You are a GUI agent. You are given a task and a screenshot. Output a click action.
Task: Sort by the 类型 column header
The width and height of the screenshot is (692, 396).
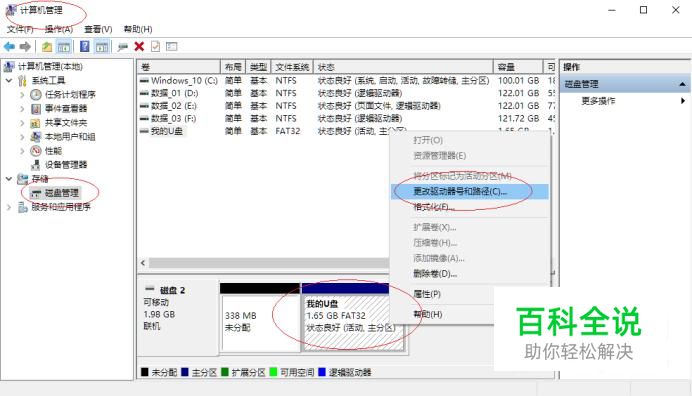pyautogui.click(x=258, y=67)
